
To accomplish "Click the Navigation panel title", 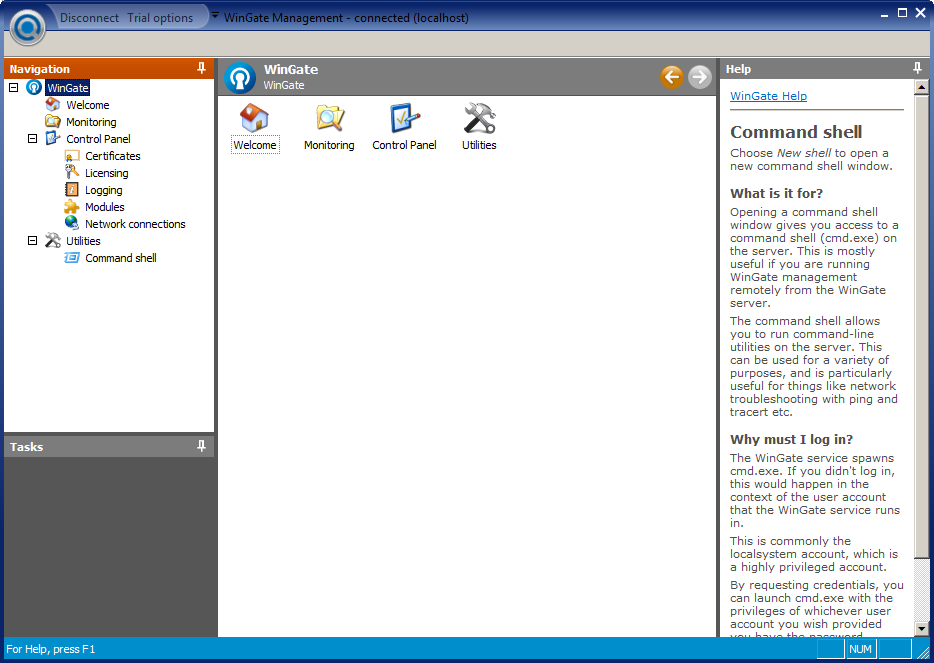I will (39, 69).
